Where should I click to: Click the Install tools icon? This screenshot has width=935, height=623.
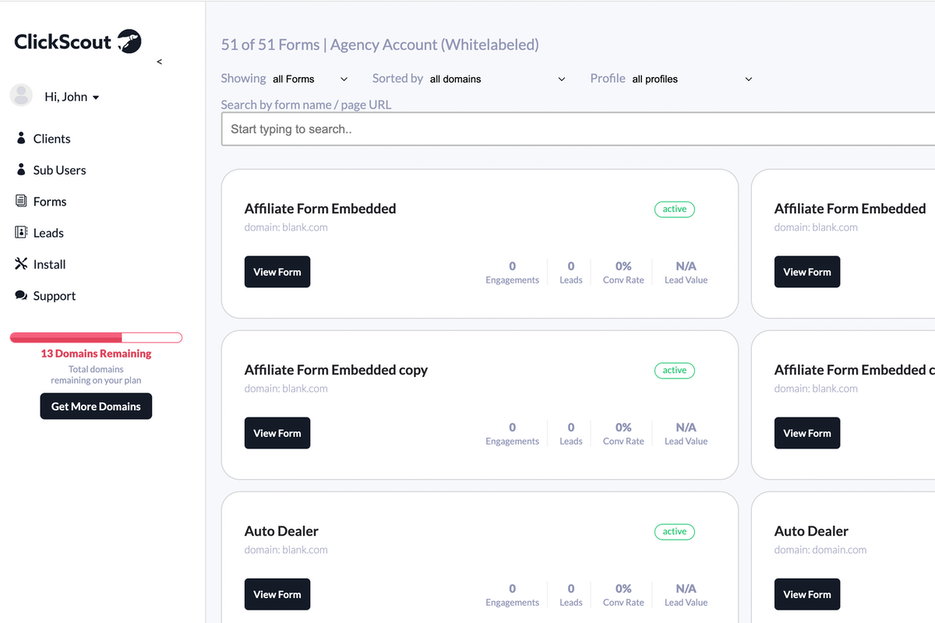[x=21, y=264]
